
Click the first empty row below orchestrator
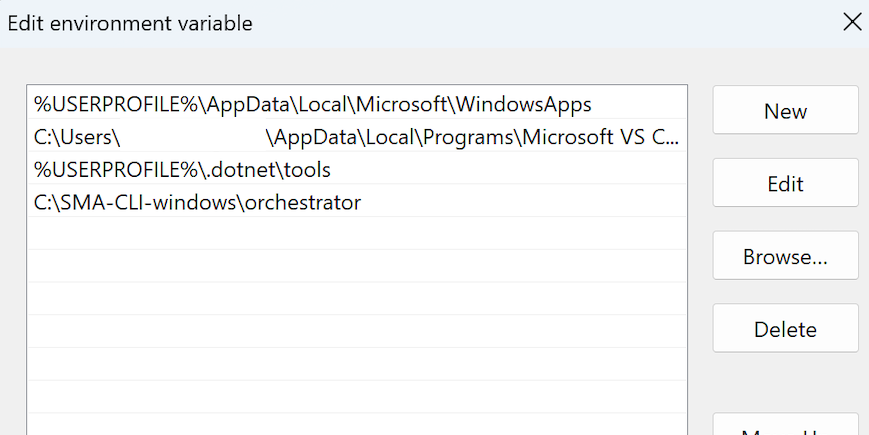[x=357, y=234]
